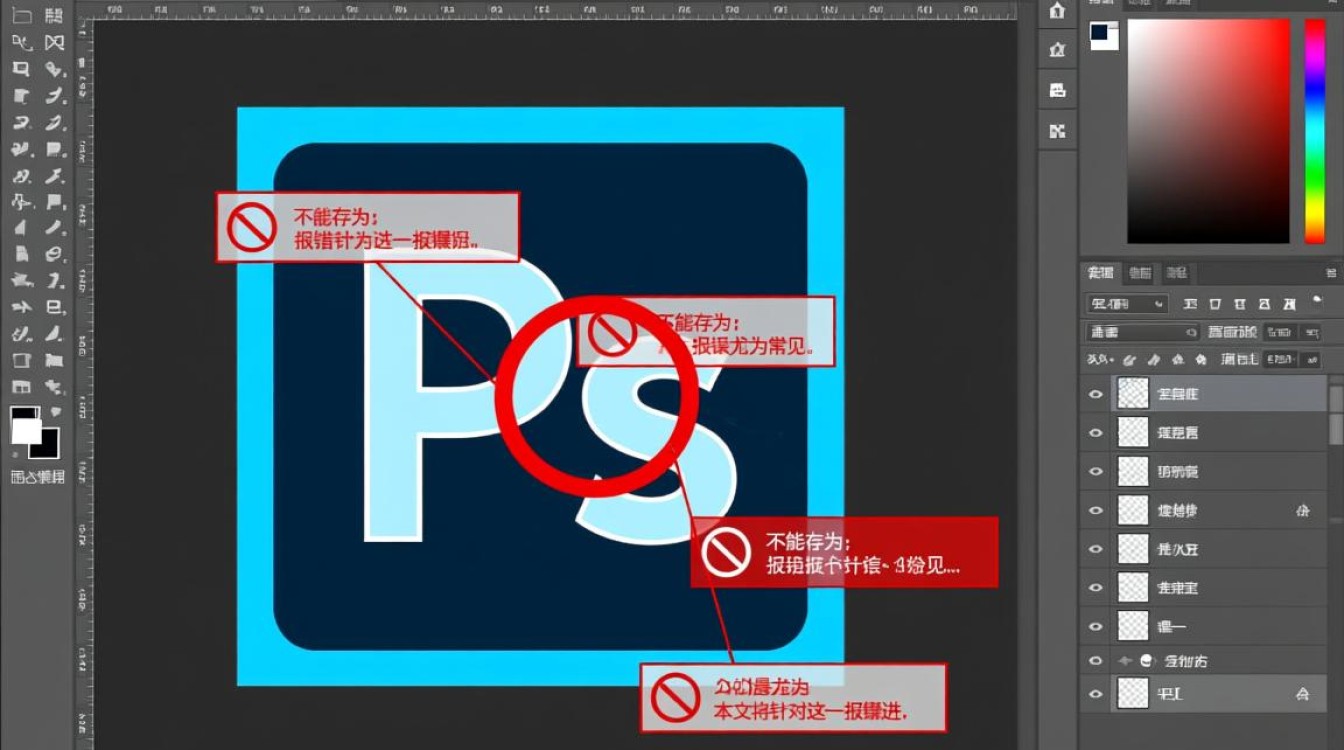Image resolution: width=1344 pixels, height=750 pixels.
Task: Select the topmost layer thumbnail
Action: pyautogui.click(x=1133, y=393)
